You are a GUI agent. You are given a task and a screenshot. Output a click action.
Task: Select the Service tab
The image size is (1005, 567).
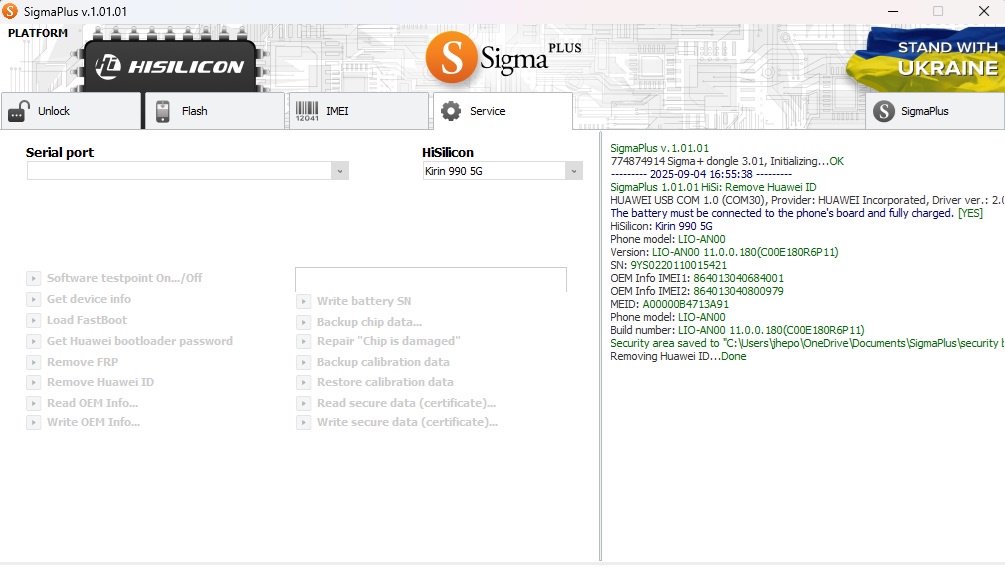point(502,111)
